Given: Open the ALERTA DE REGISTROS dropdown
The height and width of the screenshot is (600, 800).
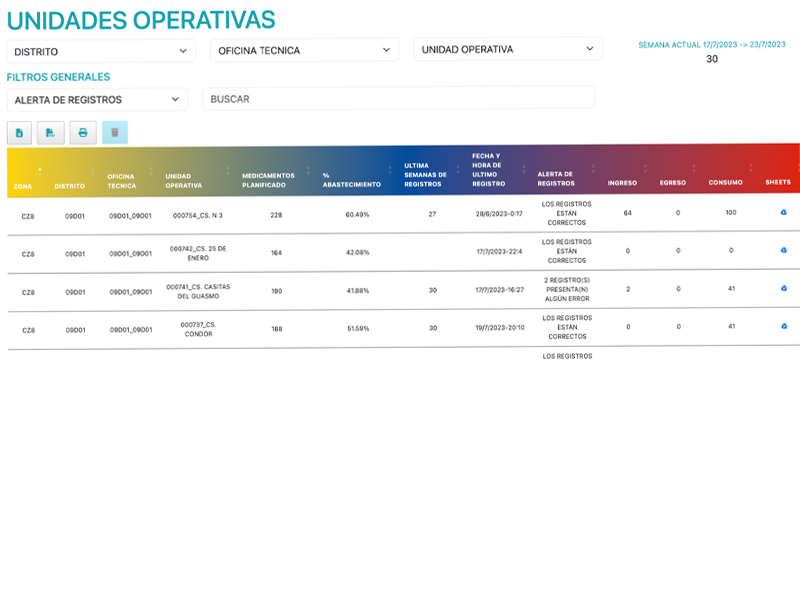Looking at the screenshot, I should pyautogui.click(x=96, y=100).
